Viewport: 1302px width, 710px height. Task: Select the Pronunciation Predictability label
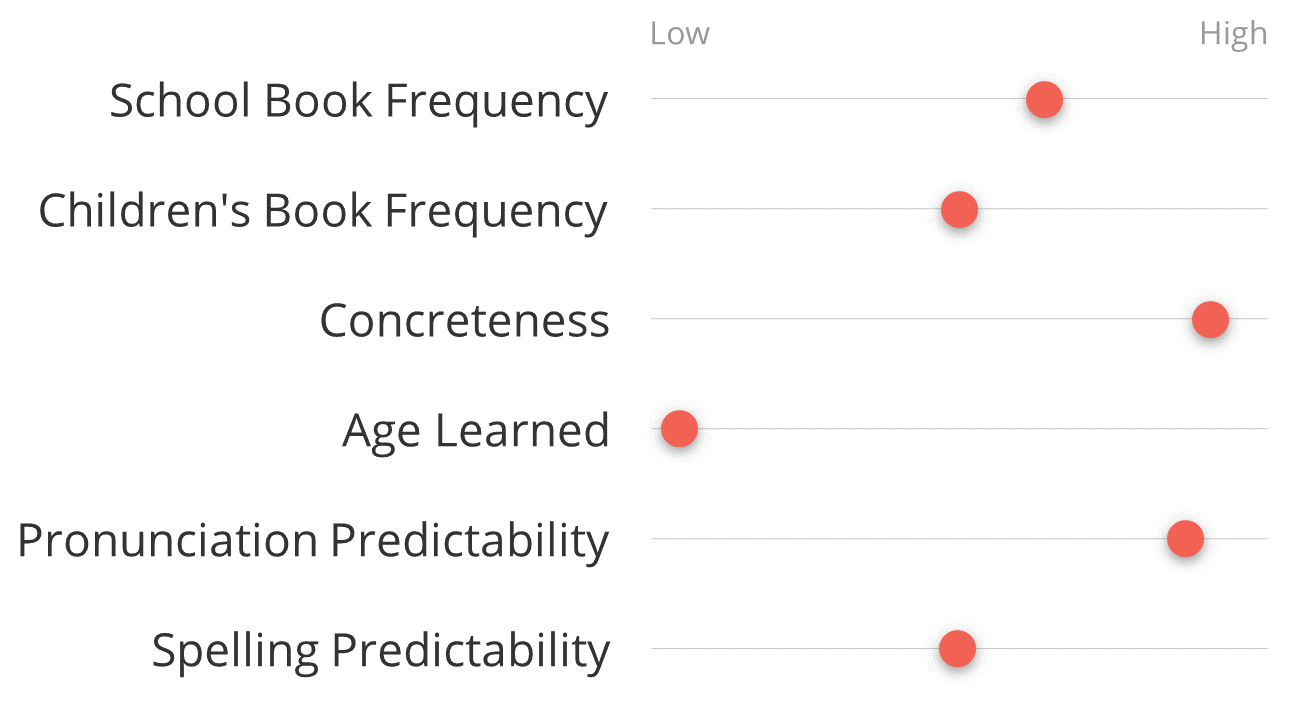click(x=313, y=541)
